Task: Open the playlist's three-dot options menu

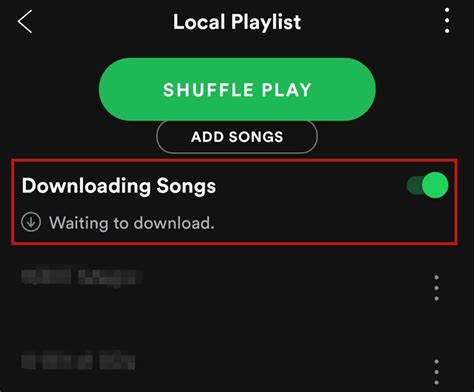Action: tap(447, 21)
